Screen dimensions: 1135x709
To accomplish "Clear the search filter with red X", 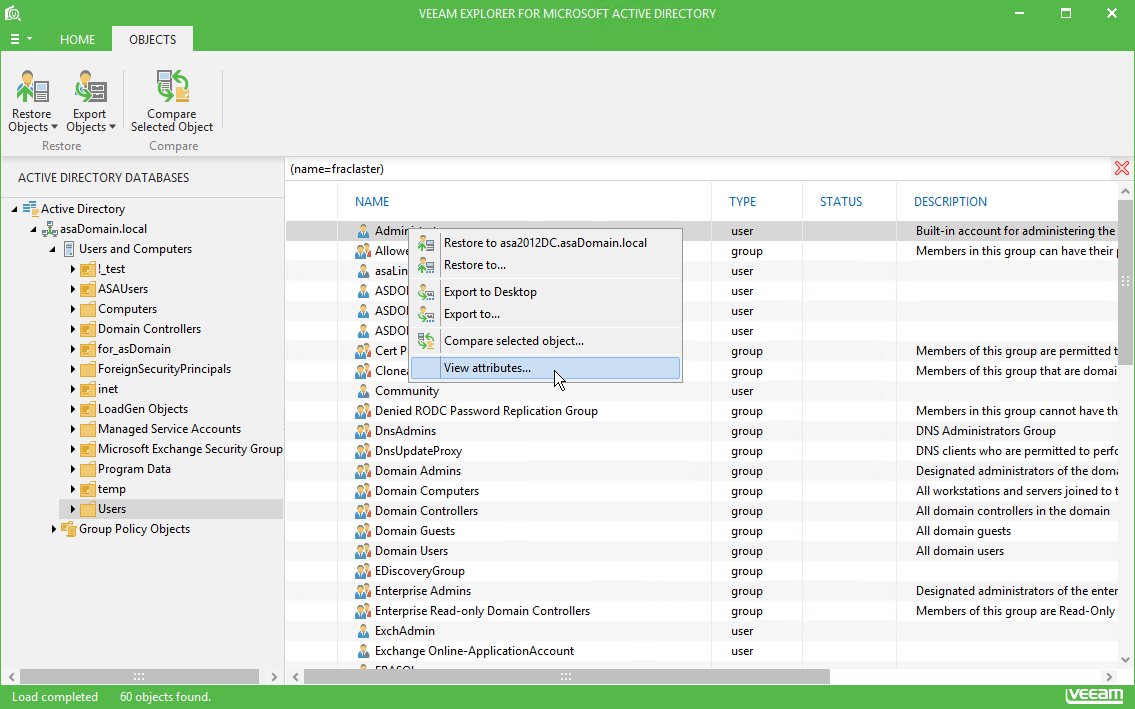I will (x=1122, y=169).
